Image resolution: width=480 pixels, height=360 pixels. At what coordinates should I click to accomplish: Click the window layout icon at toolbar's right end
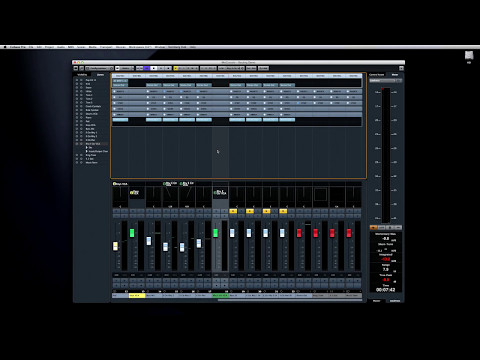click(401, 68)
